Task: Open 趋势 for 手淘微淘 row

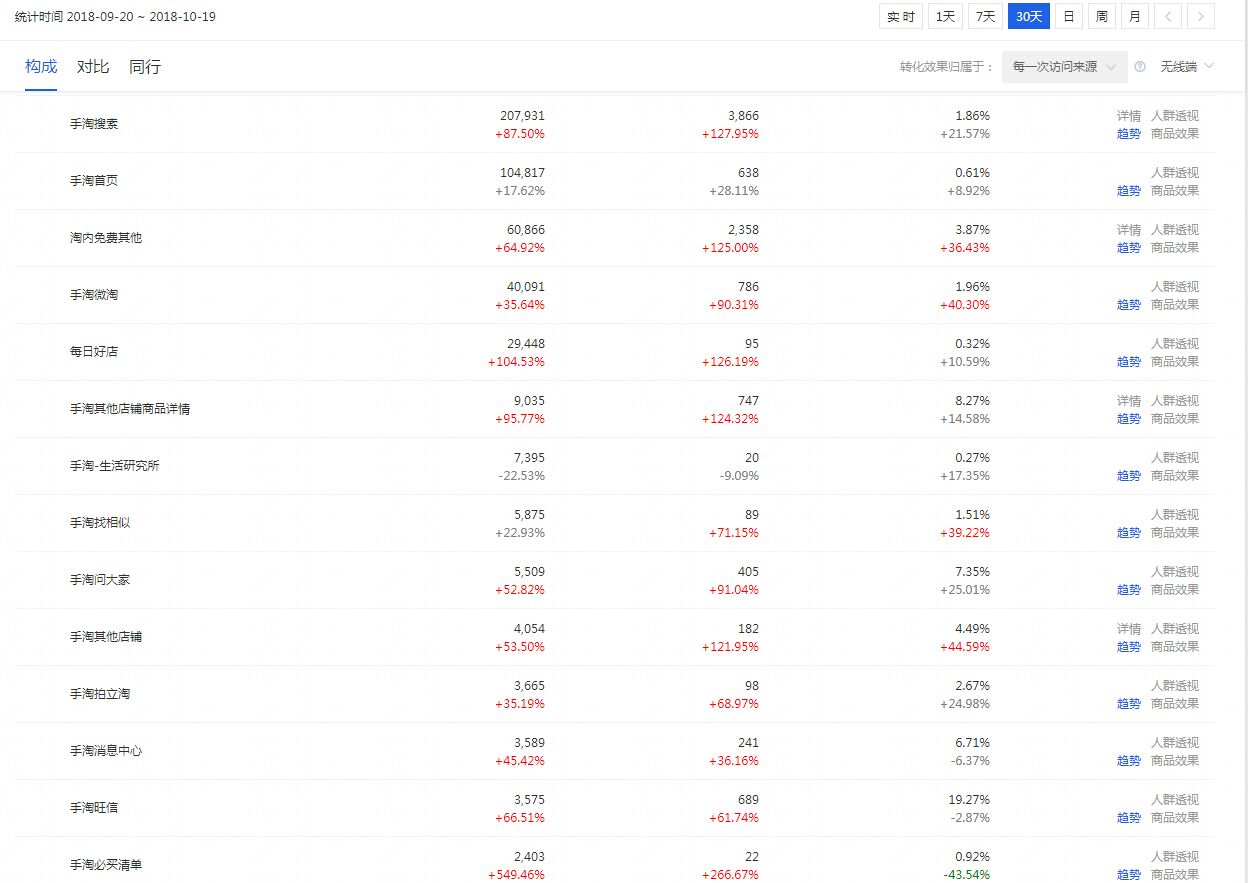Action: pos(1129,305)
